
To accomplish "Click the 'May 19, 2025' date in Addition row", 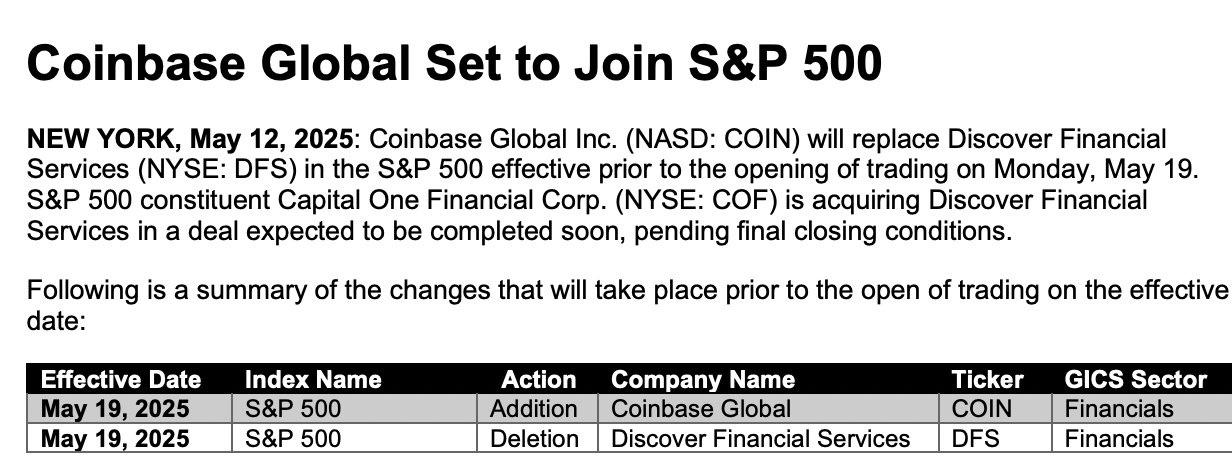I will click(x=115, y=409).
